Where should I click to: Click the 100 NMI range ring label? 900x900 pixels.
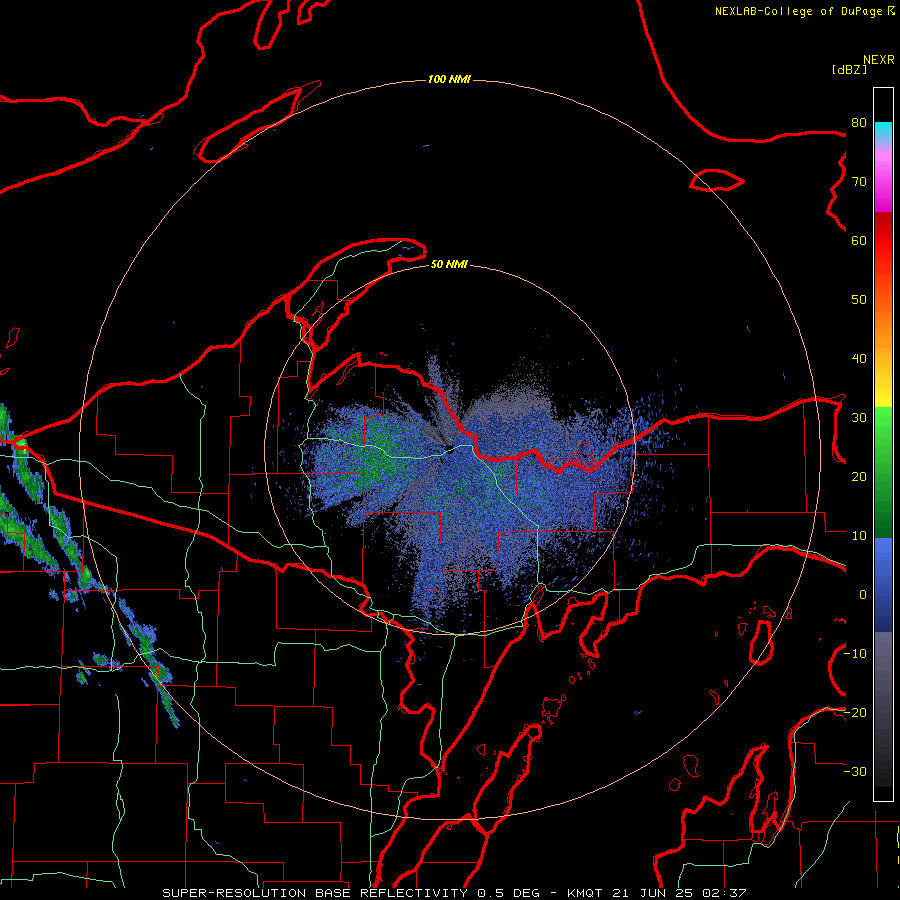(449, 79)
